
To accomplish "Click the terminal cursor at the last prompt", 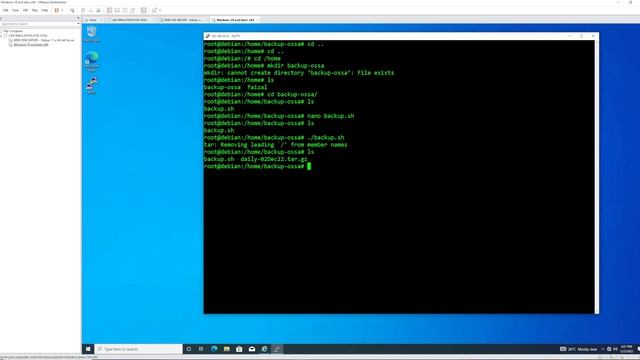I will click(x=309, y=166).
